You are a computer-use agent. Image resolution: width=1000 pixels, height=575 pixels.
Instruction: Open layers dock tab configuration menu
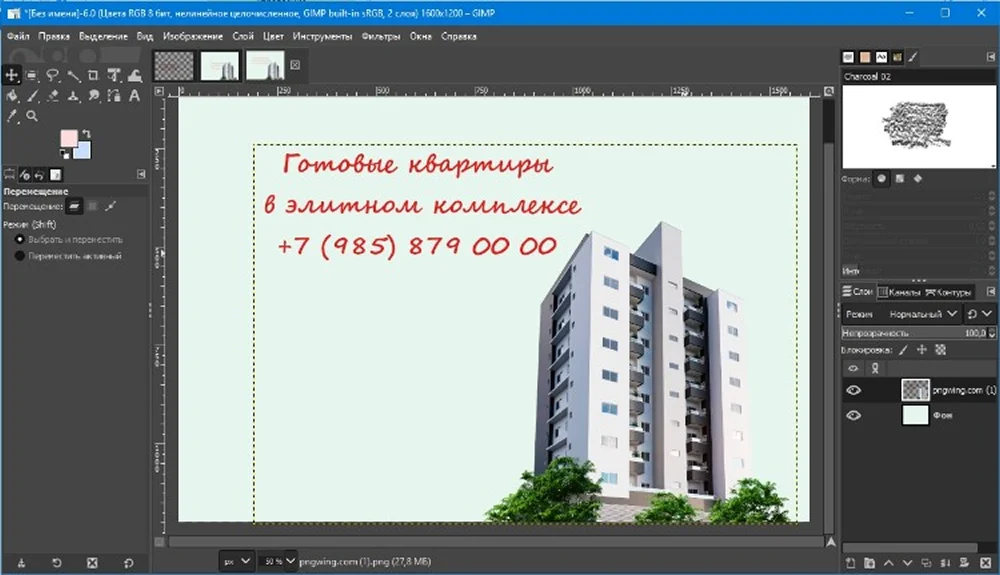(990, 291)
